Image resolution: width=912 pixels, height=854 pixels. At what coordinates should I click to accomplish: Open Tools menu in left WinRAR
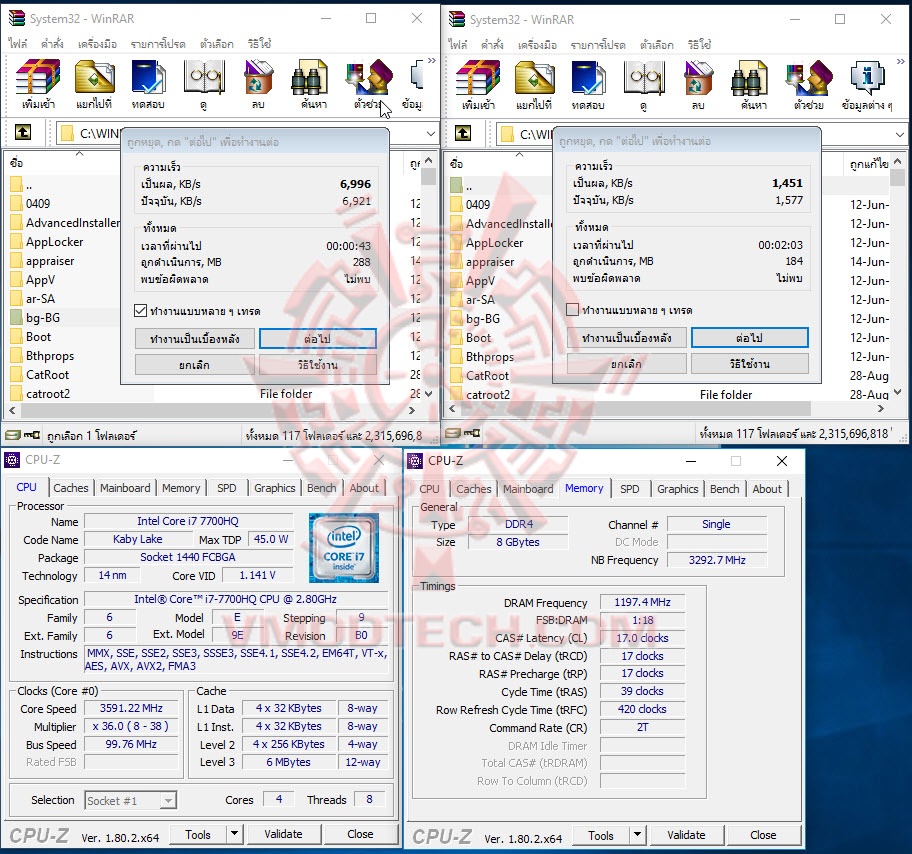pos(97,44)
